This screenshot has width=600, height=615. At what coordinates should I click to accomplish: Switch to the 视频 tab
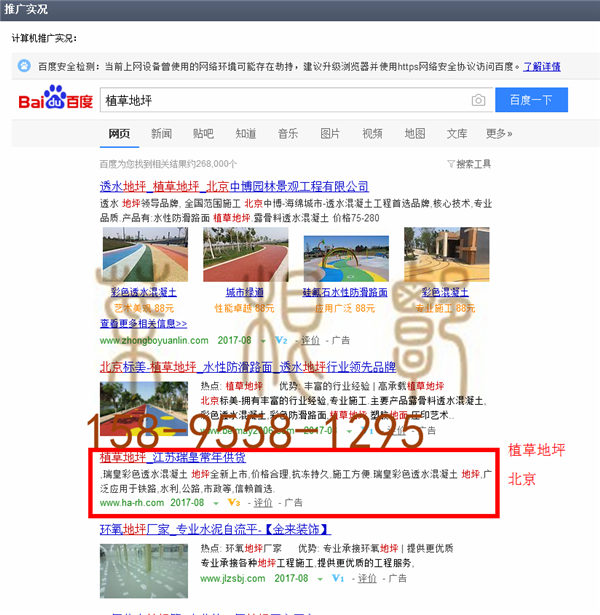(x=372, y=134)
